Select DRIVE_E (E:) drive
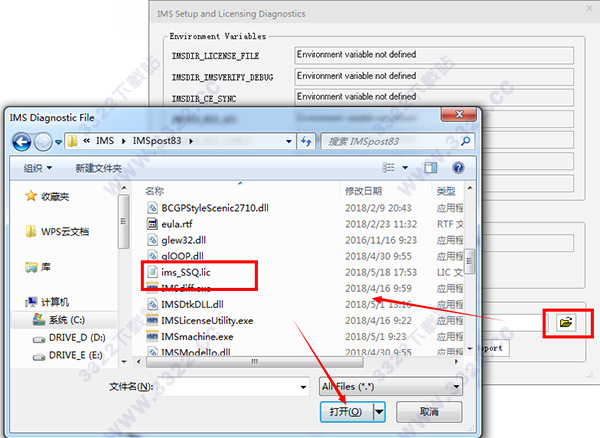Viewport: 600px width, 438px height. (68, 355)
